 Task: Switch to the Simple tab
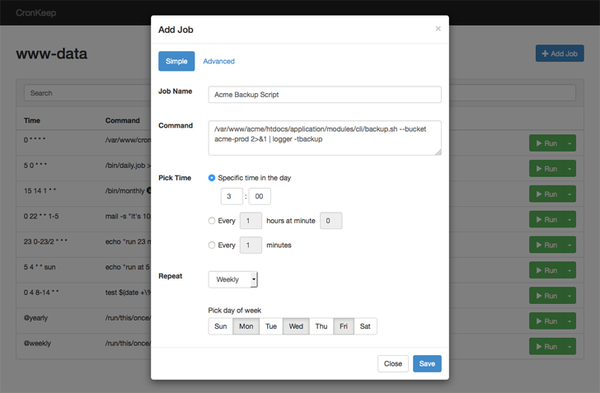176,61
